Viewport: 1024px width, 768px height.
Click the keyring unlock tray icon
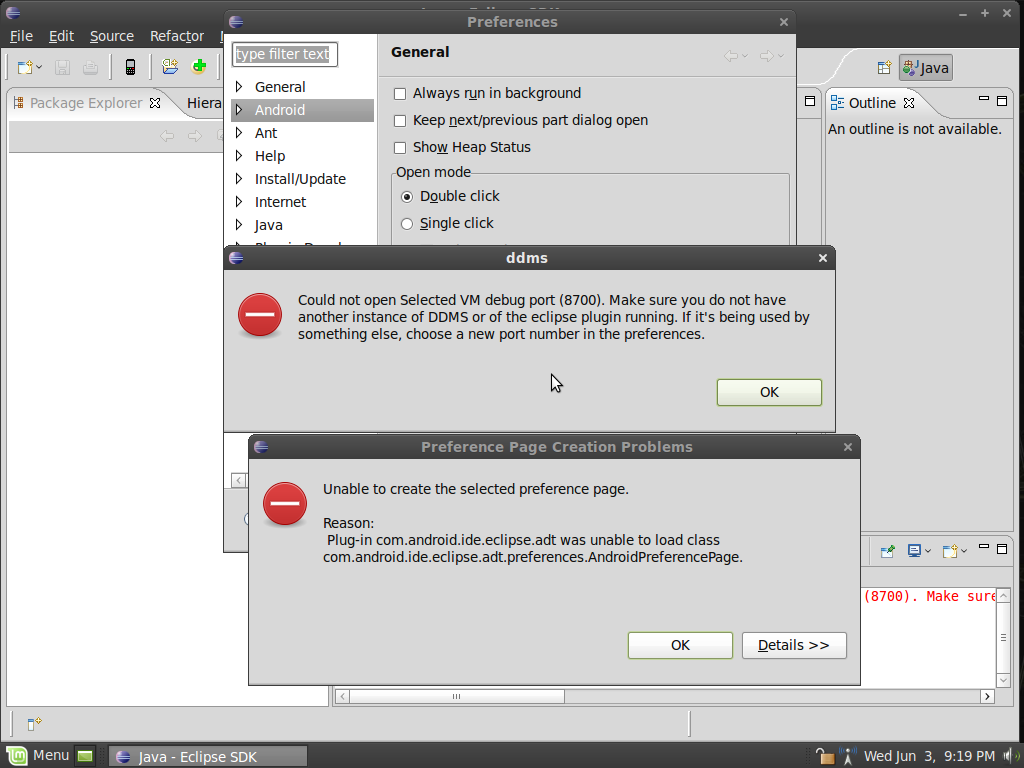(x=825, y=756)
